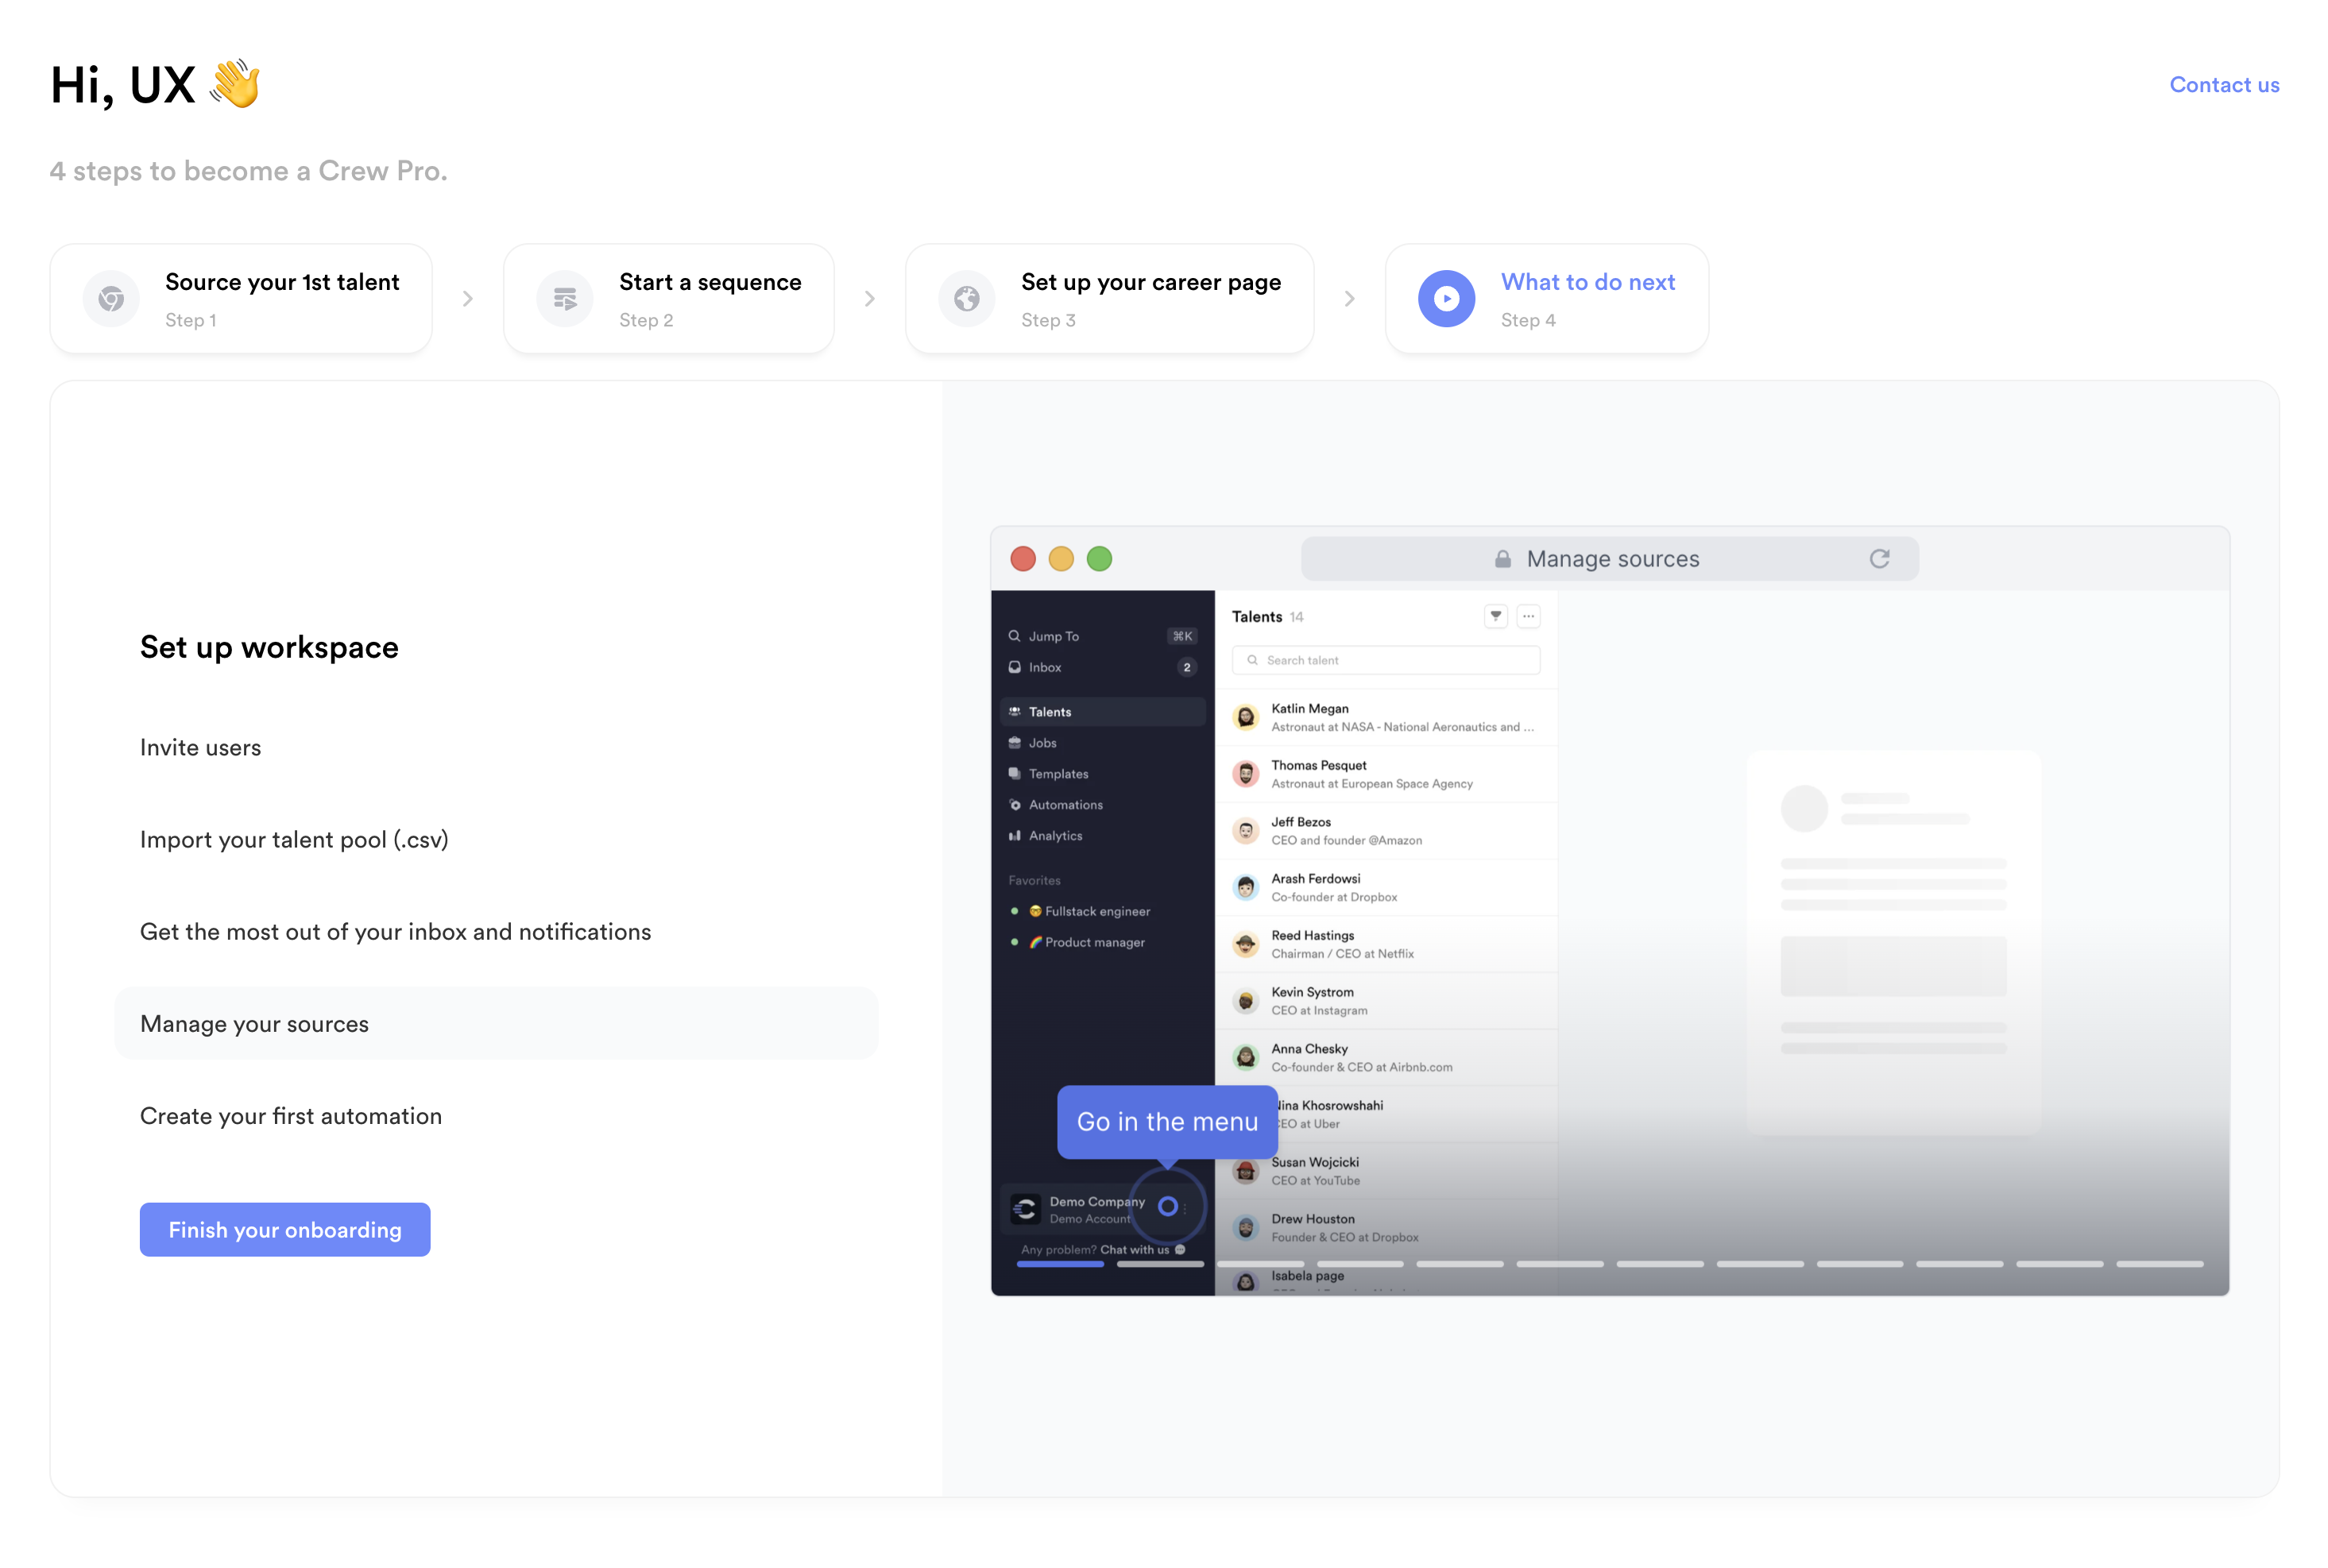Screen dimensions: 2328x1568
Task: Click the sequence icon in Step 2
Action: [565, 298]
